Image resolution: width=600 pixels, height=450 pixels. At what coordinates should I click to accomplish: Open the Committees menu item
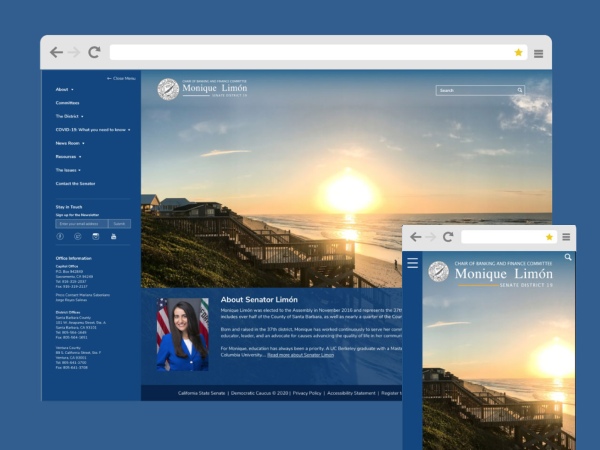click(x=67, y=103)
